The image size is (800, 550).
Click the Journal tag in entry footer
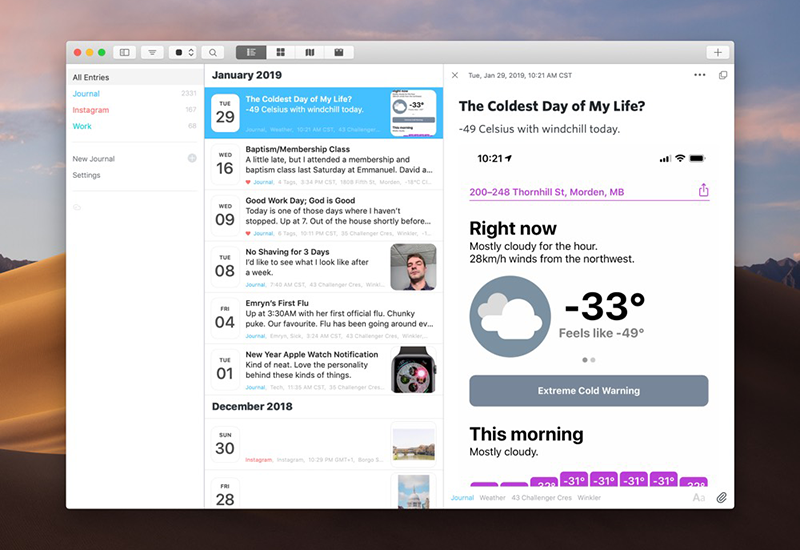pos(462,497)
